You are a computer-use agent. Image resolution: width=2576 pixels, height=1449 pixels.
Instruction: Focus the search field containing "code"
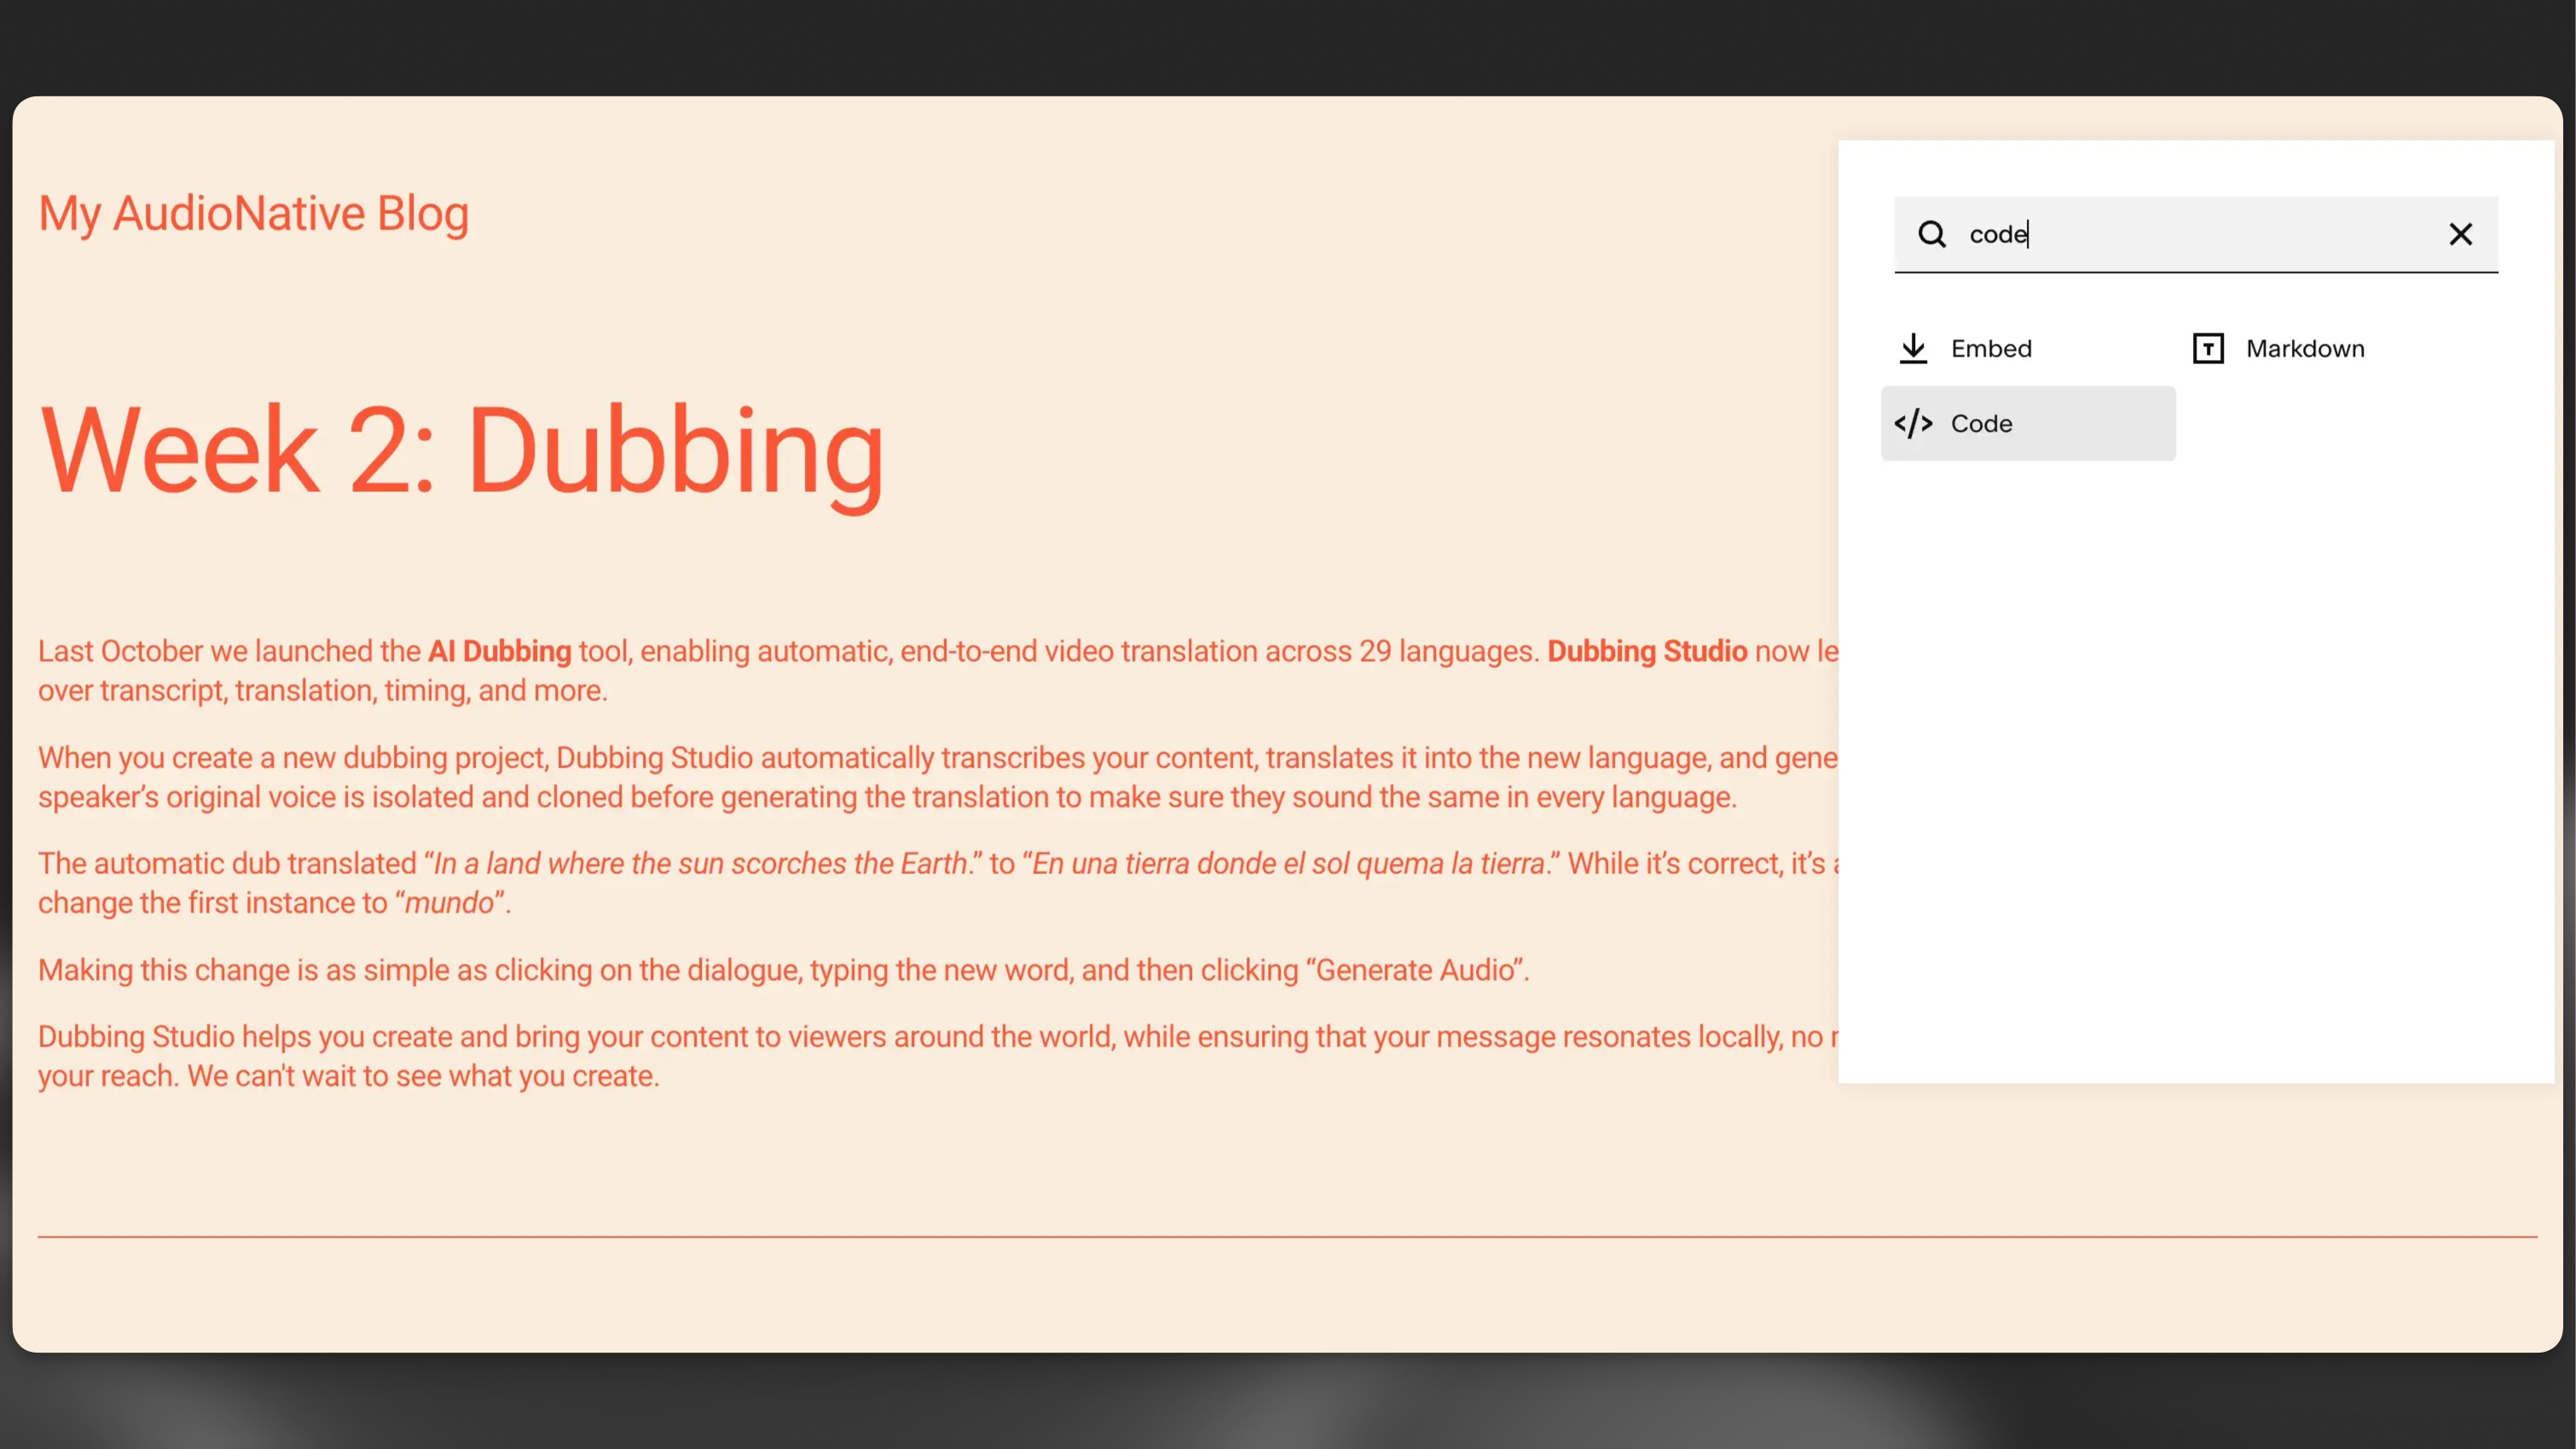point(2200,234)
